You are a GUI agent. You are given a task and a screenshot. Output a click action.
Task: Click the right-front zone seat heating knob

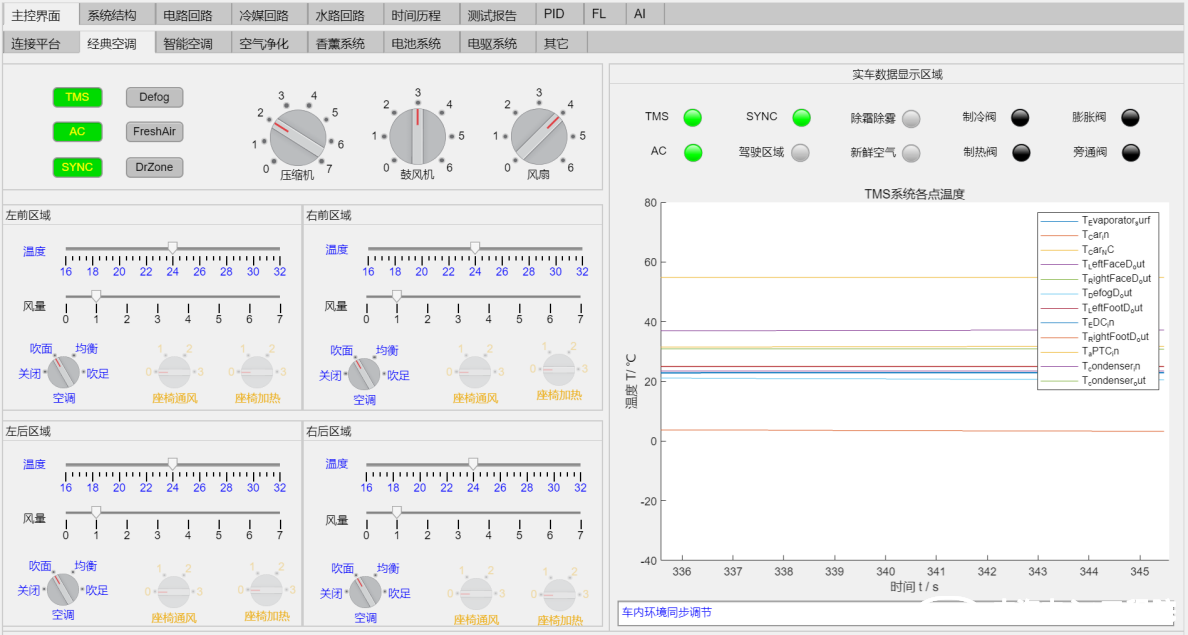(x=558, y=369)
